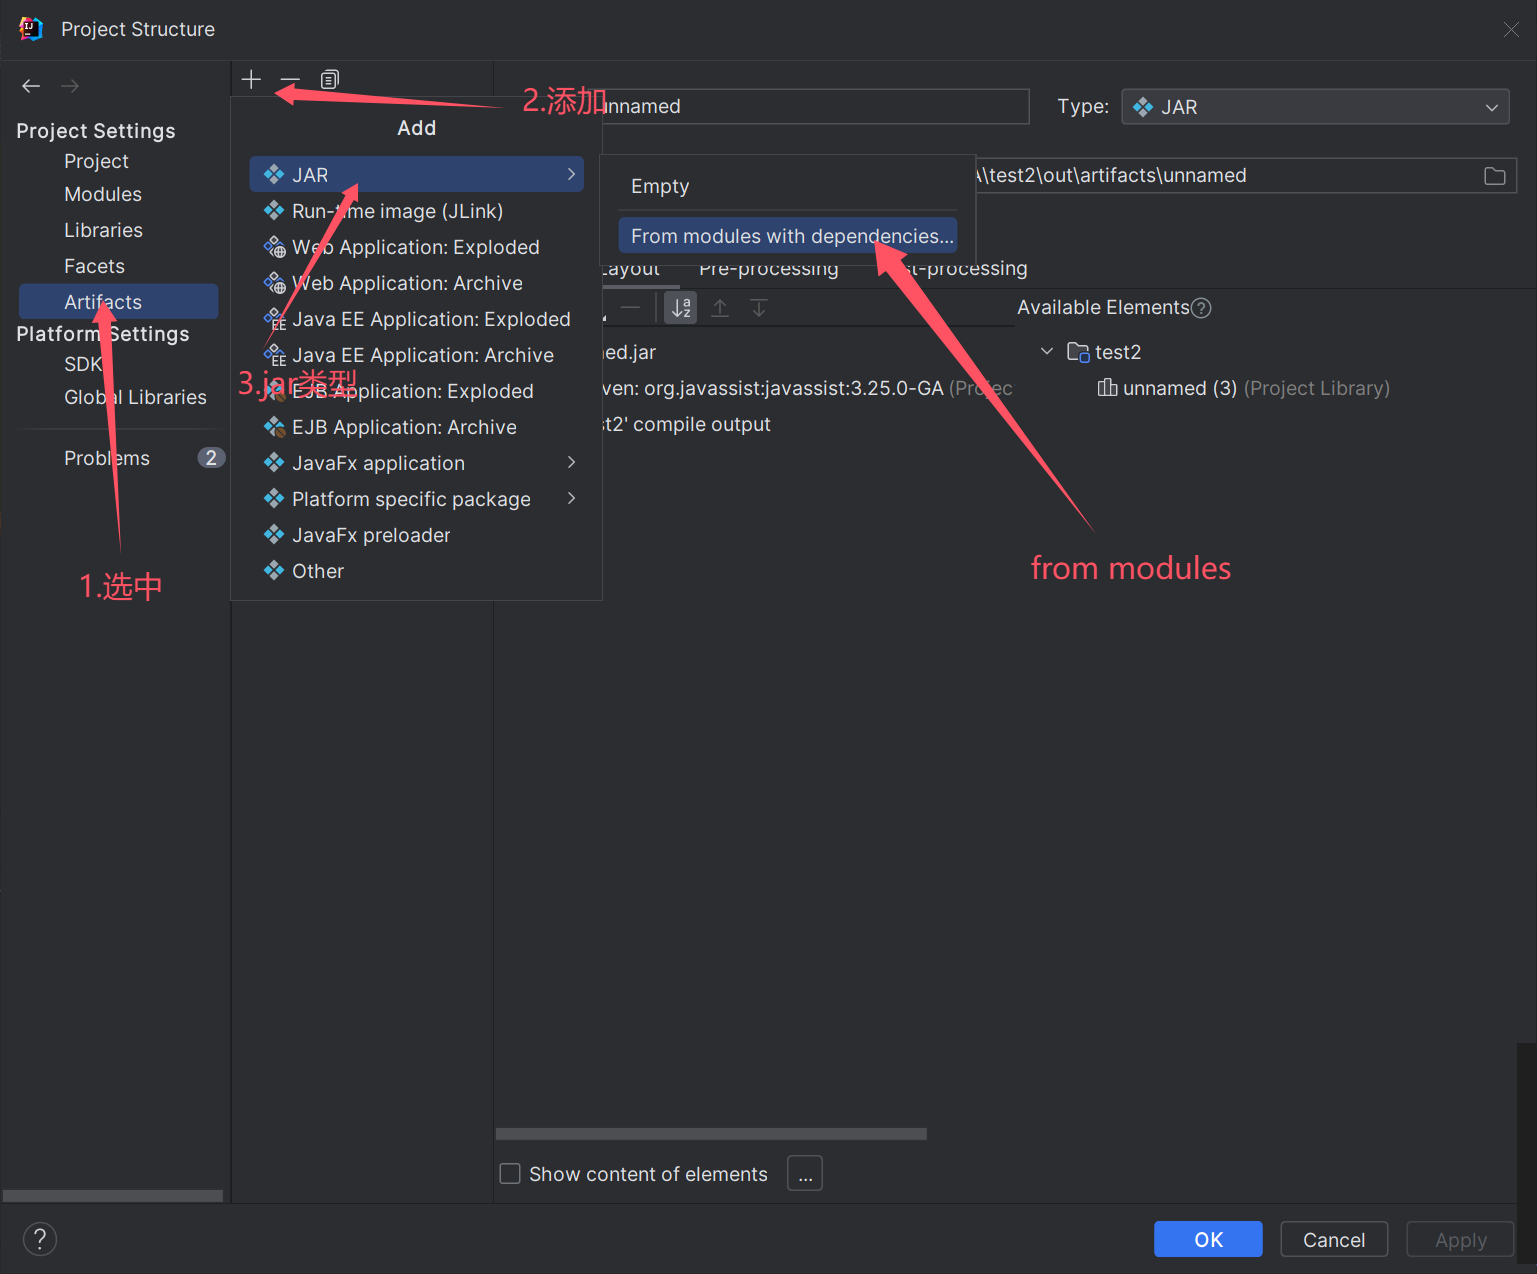Toggle alphabetical sort of layout elements

681,308
